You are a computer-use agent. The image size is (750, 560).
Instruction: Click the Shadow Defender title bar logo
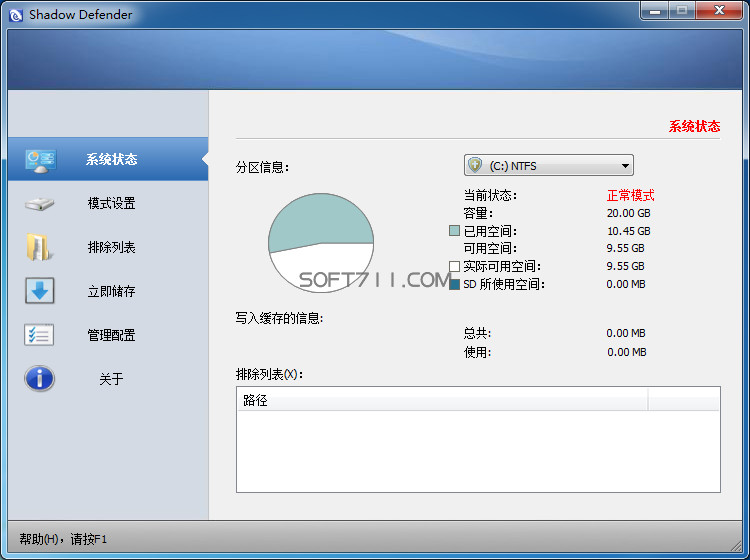click(x=16, y=15)
